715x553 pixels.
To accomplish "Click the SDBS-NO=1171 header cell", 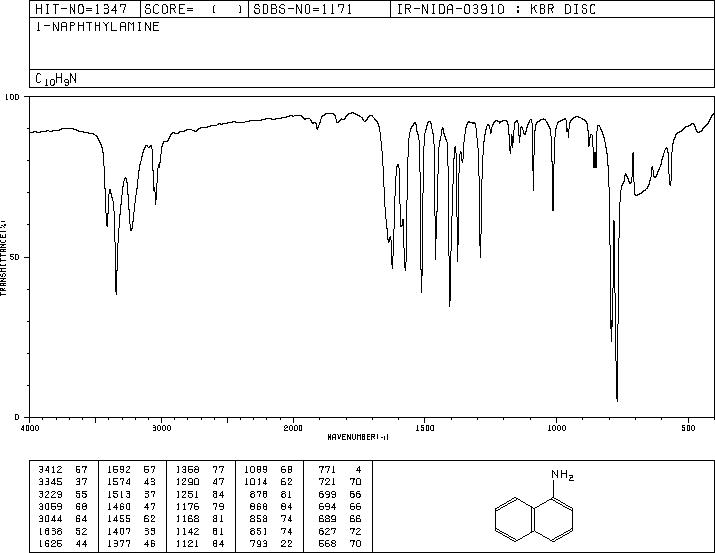I will tap(319, 9).
